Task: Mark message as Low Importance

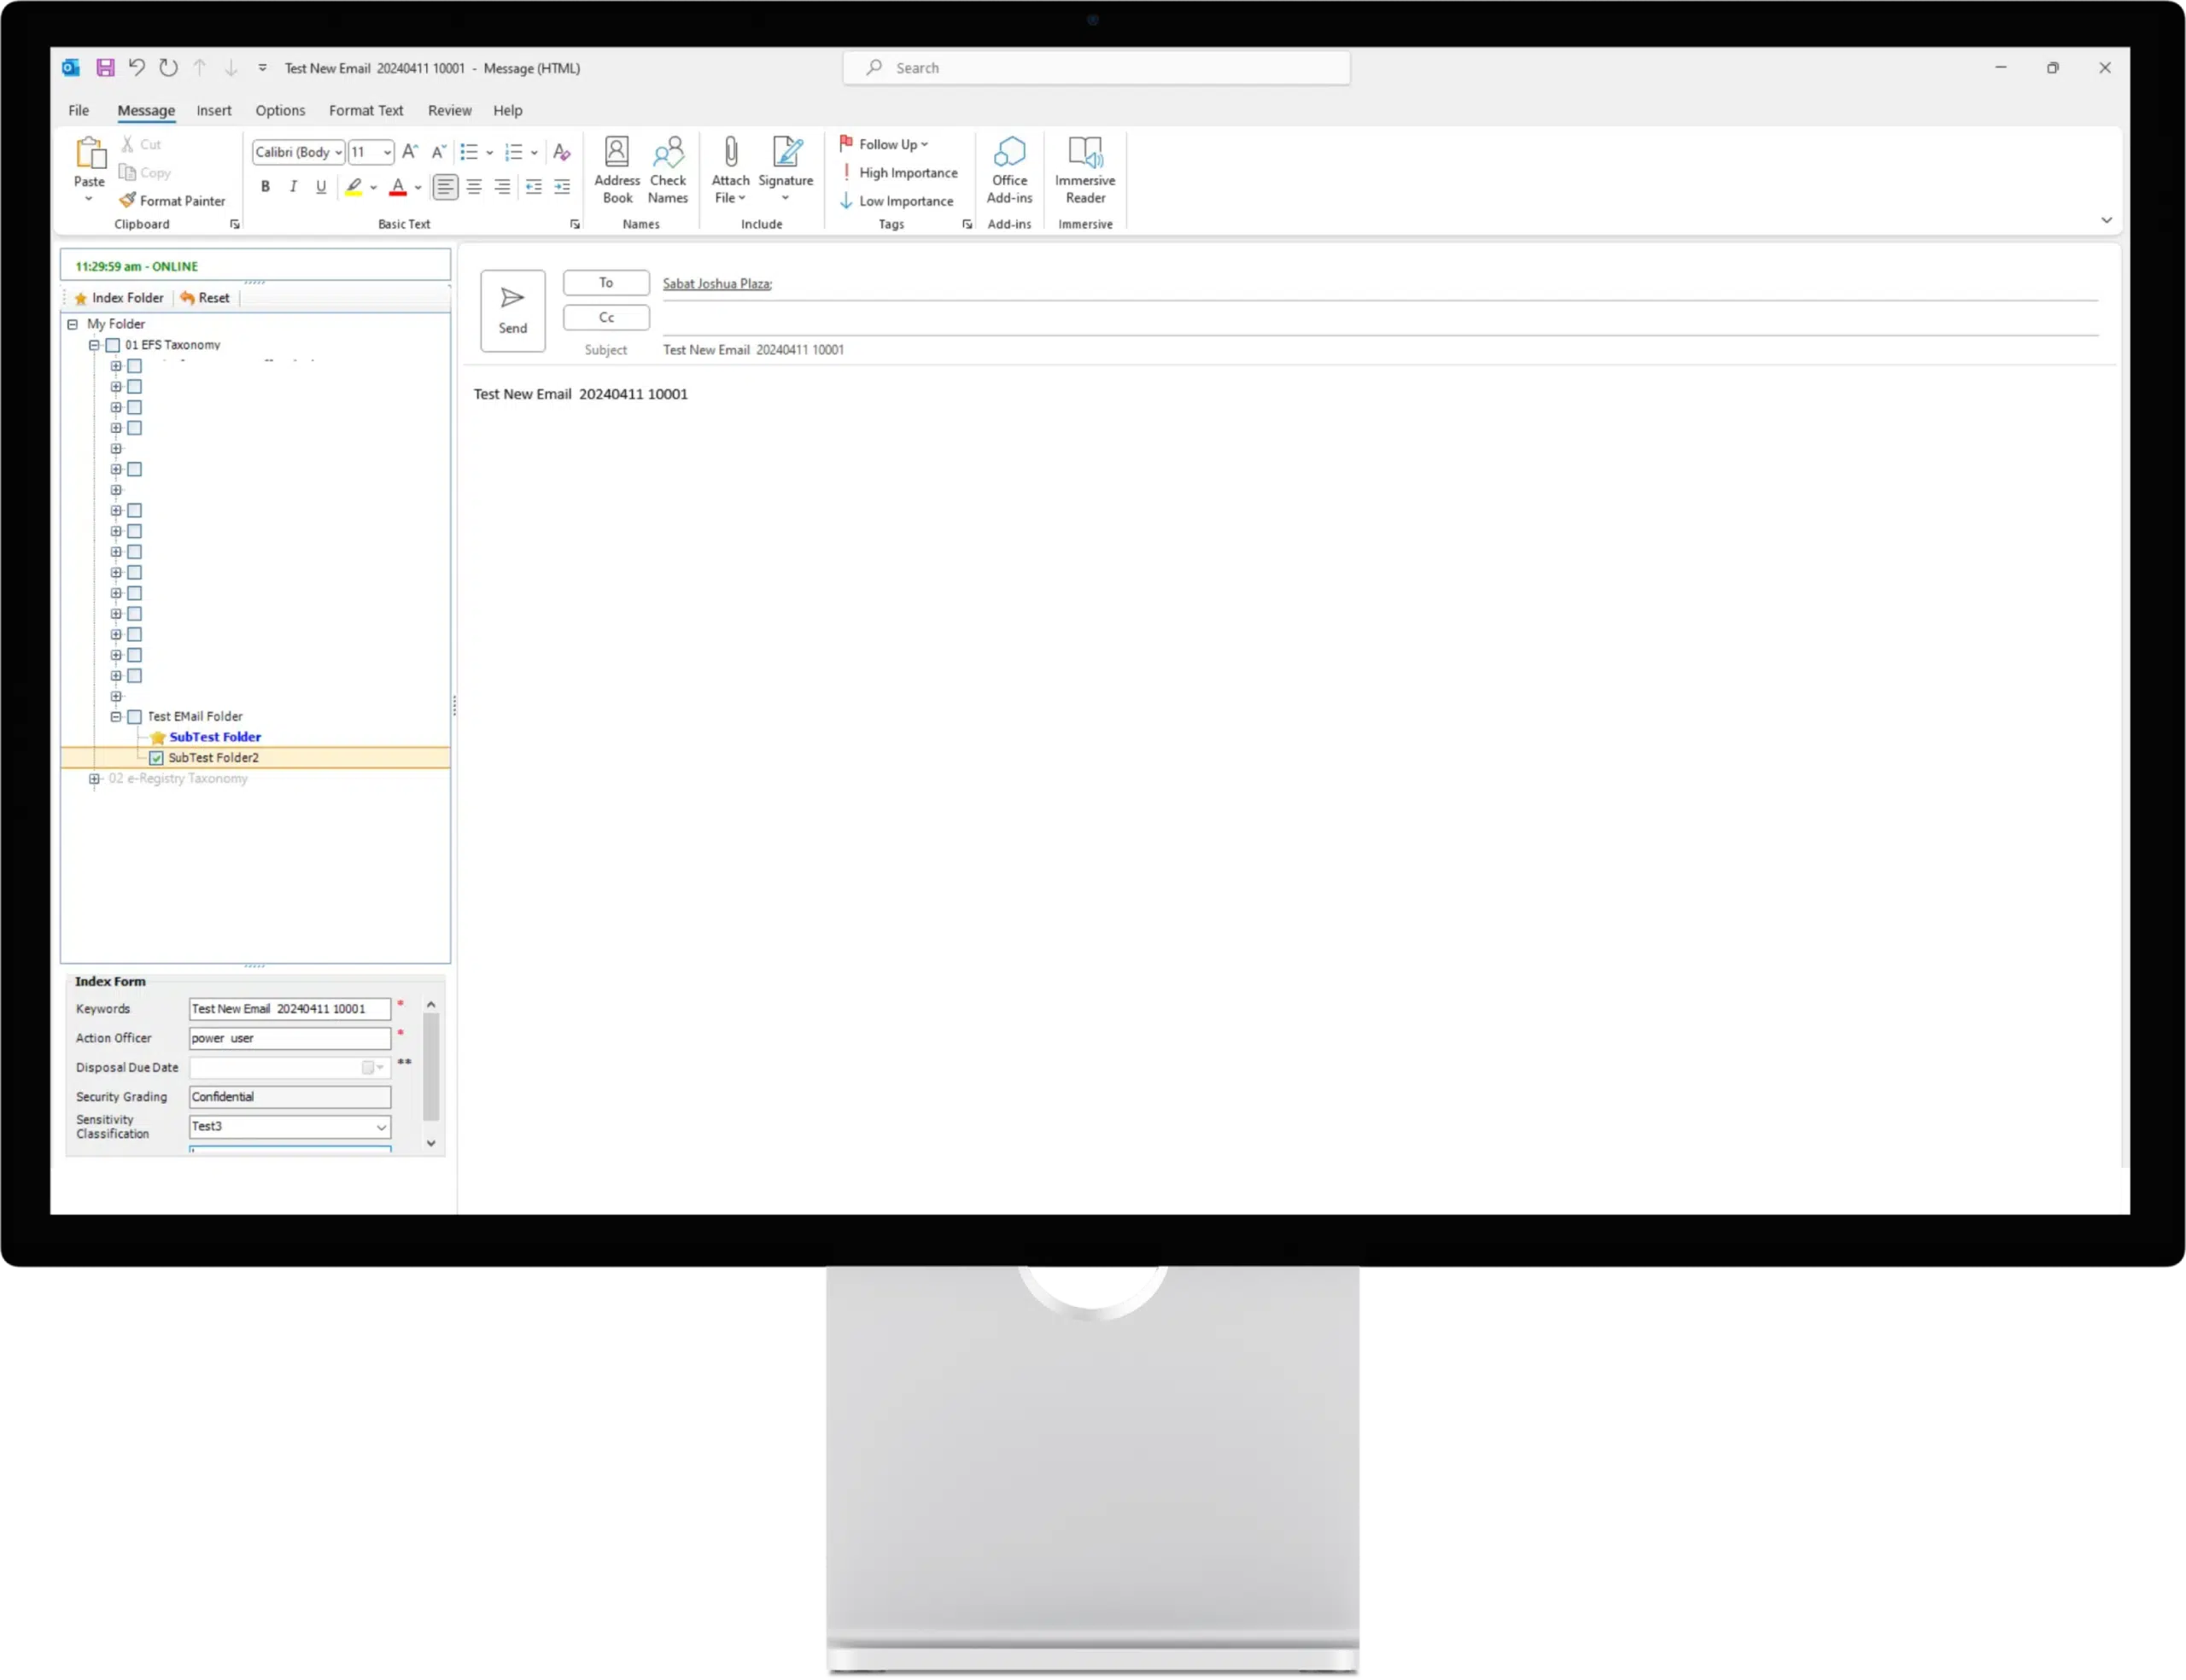Action: point(896,201)
